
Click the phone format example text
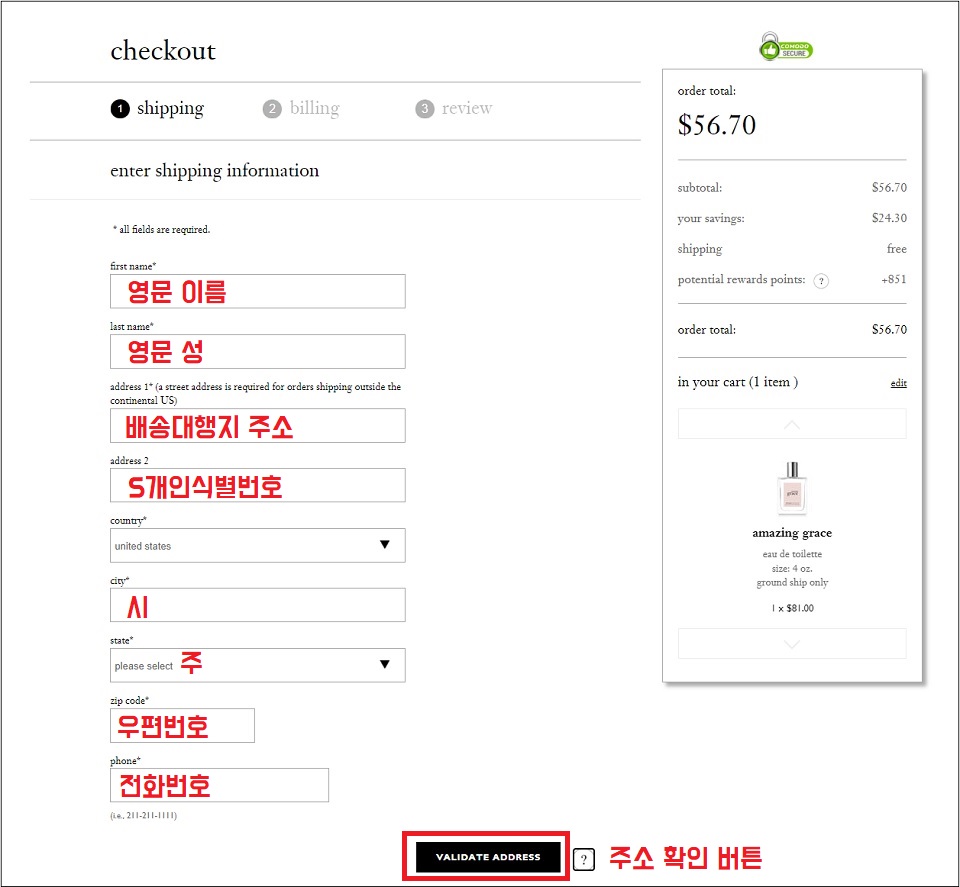pos(144,815)
